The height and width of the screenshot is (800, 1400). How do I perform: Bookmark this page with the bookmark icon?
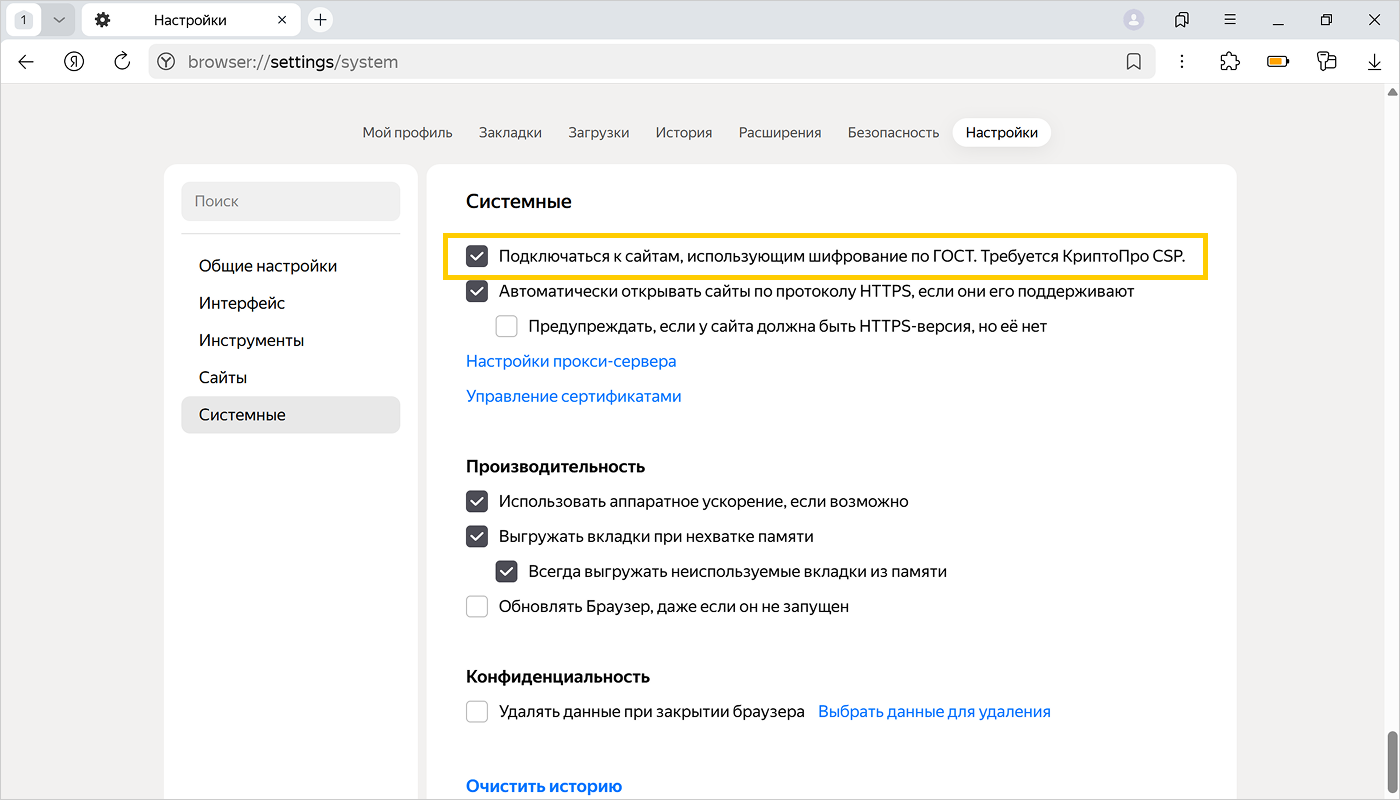tap(1133, 62)
